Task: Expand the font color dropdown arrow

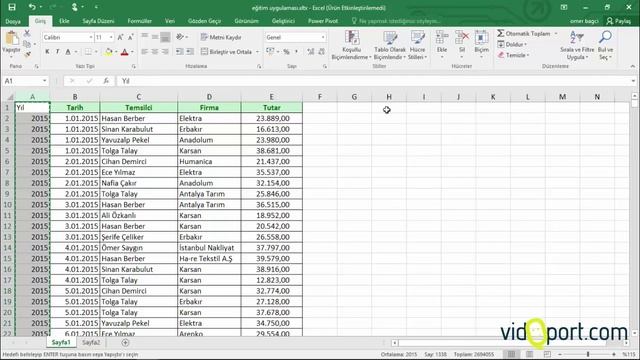Action: click(x=132, y=52)
